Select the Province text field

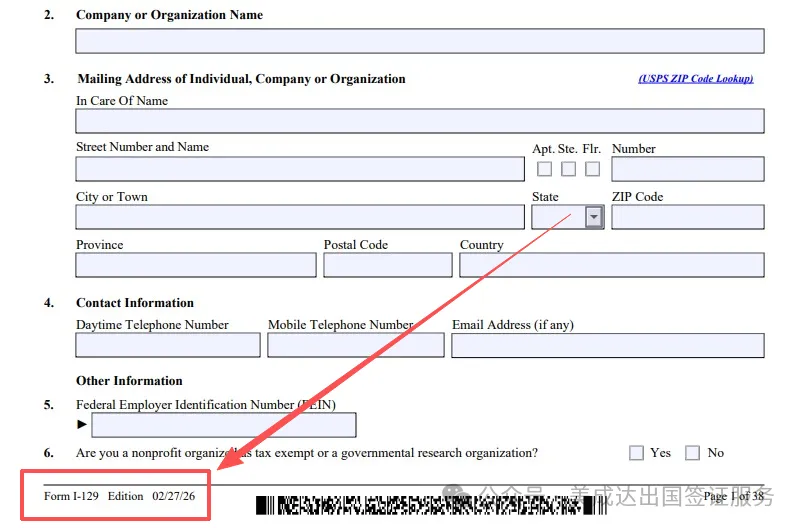(x=195, y=265)
